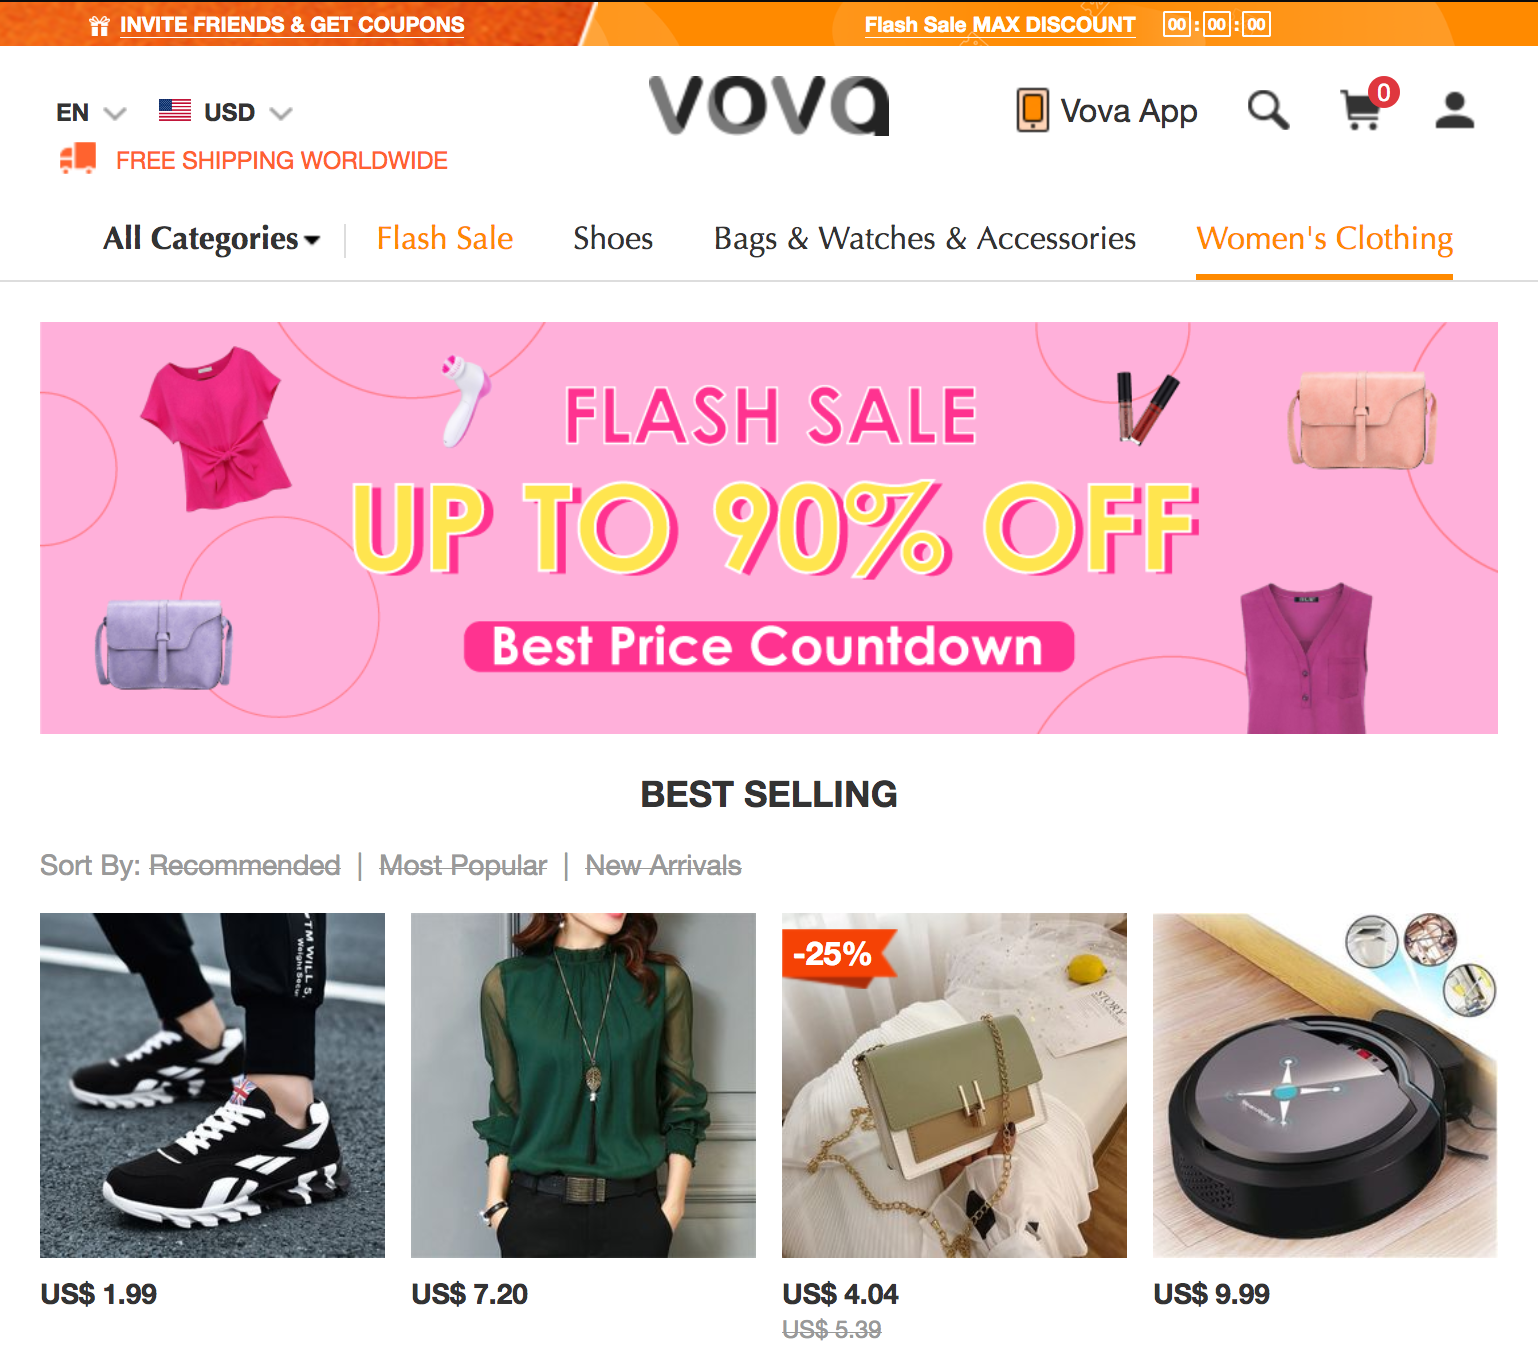Open the user account profile icon
The image size is (1538, 1350).
coord(1455,110)
